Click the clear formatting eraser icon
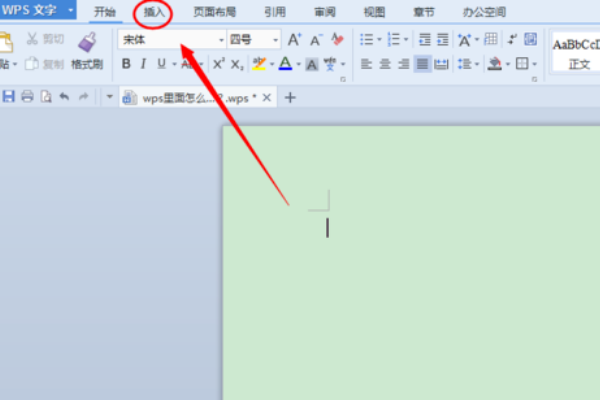 338,40
